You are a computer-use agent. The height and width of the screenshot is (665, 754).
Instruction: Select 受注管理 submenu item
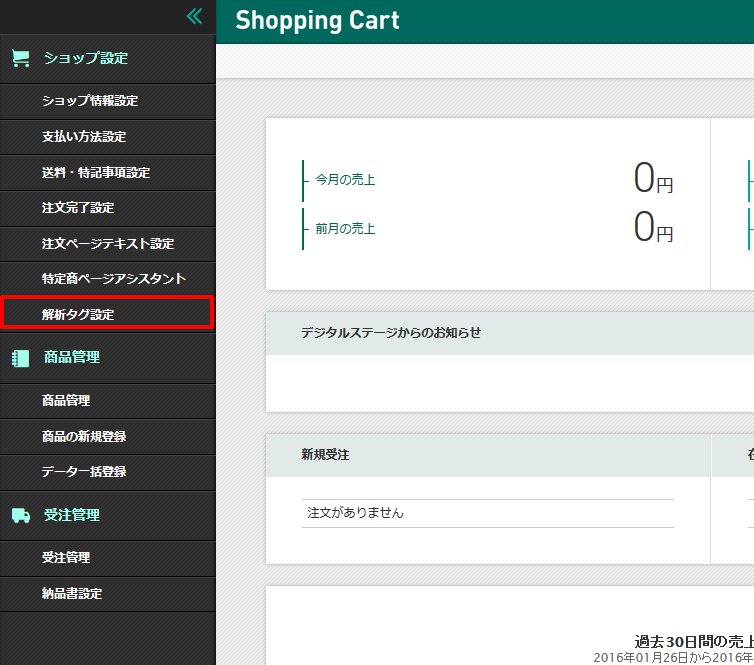tap(107, 558)
